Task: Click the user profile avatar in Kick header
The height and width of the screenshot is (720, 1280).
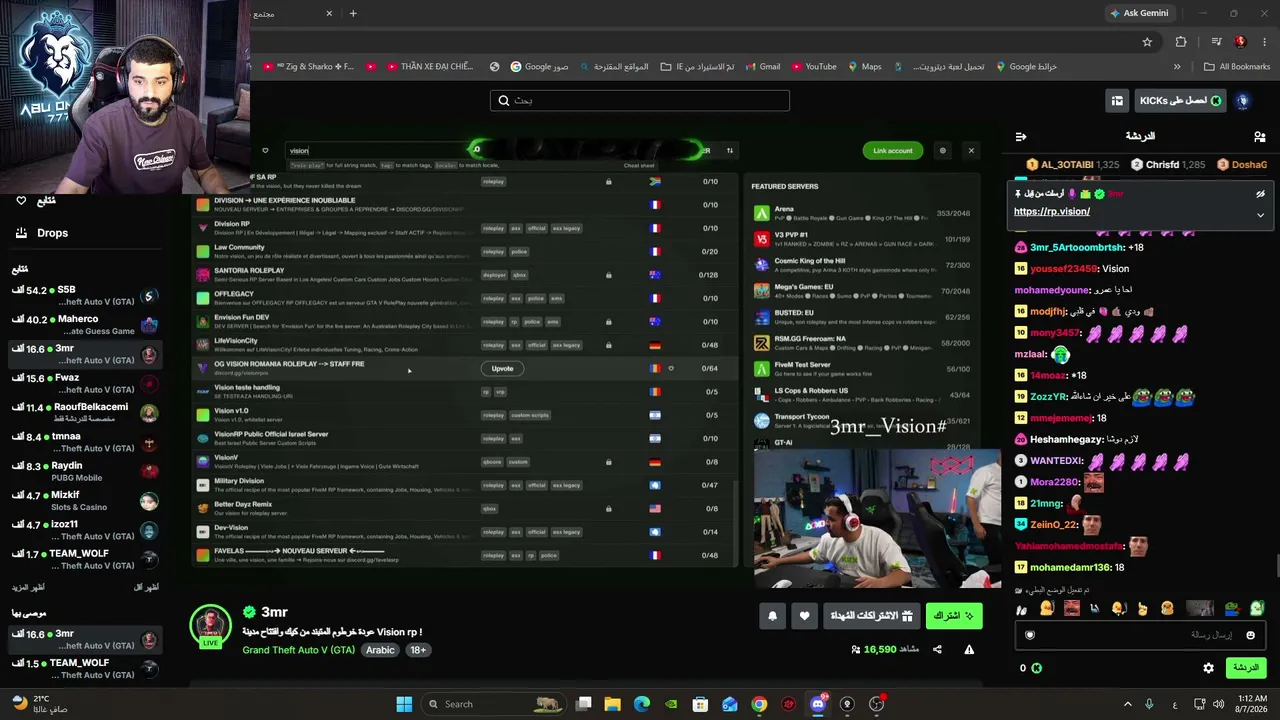Action: click(1243, 101)
